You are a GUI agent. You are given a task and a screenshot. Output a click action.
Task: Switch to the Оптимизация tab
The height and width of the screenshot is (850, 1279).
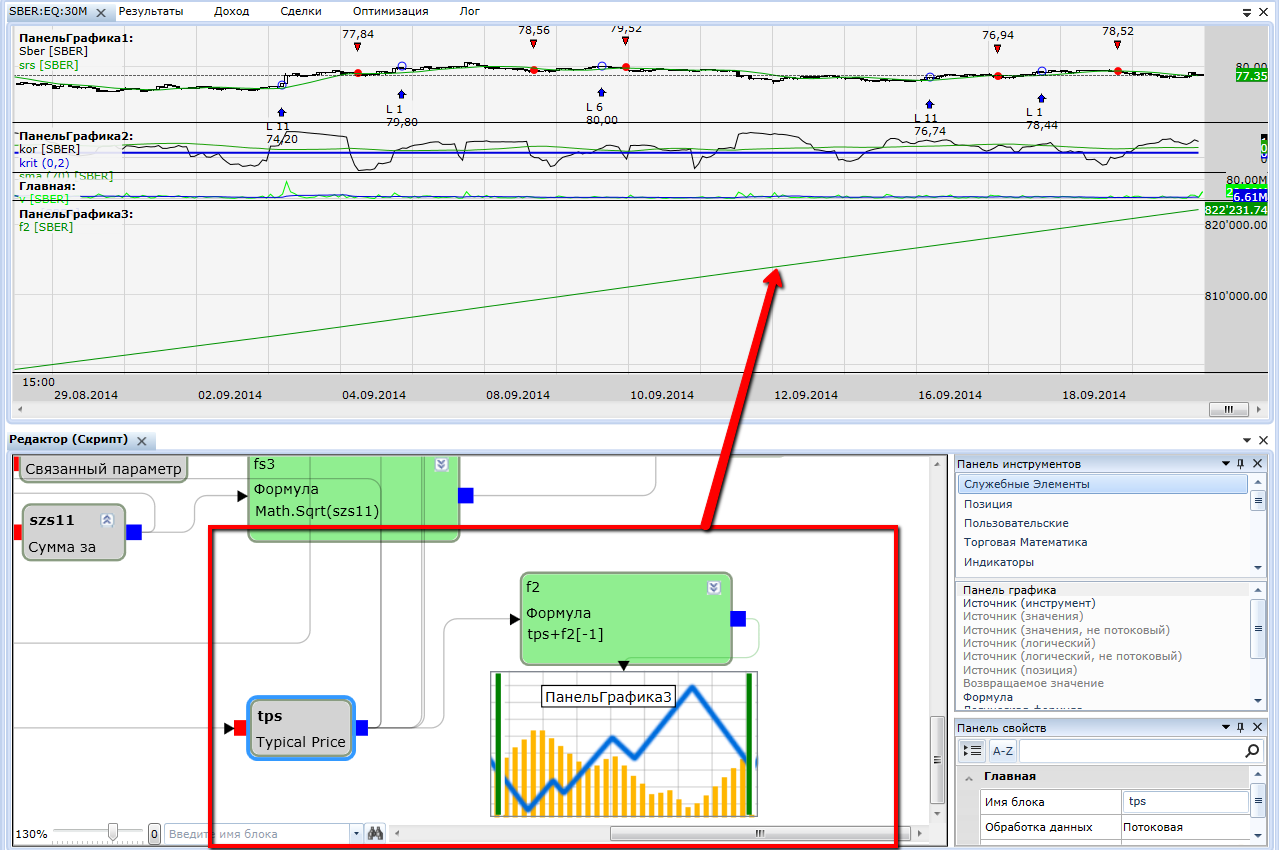[390, 11]
